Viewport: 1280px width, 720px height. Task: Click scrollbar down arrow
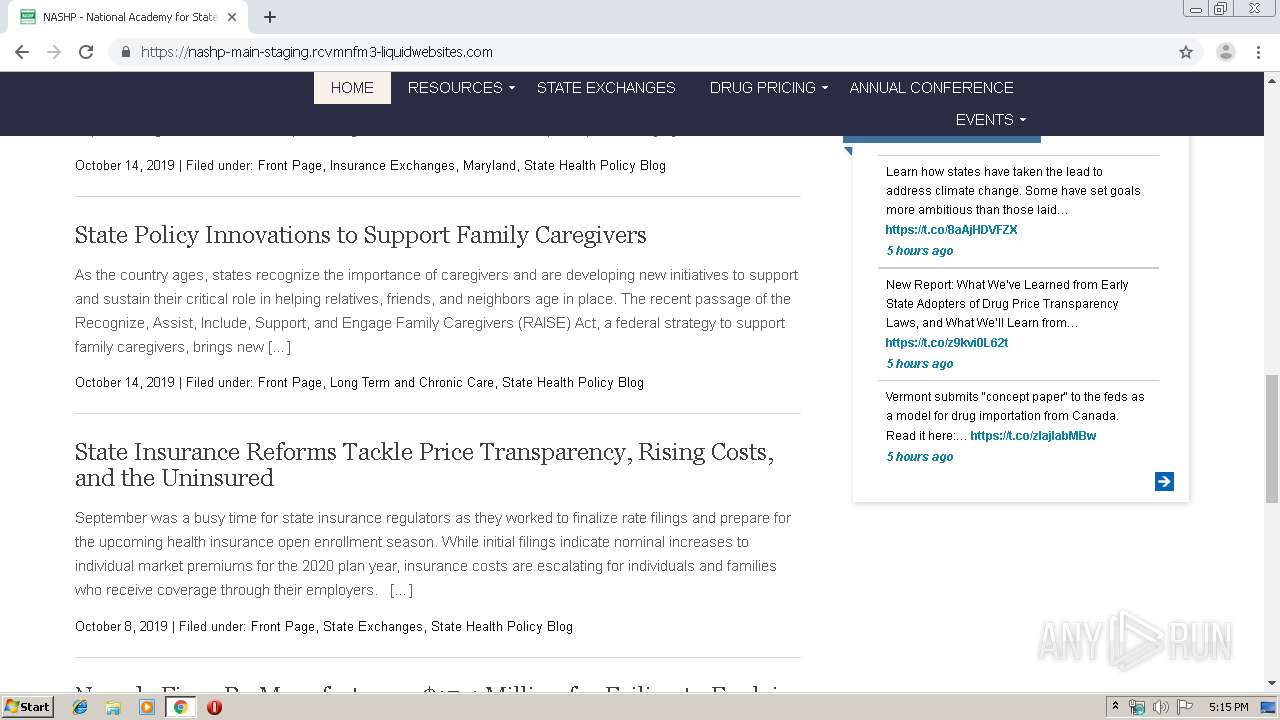pos(1271,683)
